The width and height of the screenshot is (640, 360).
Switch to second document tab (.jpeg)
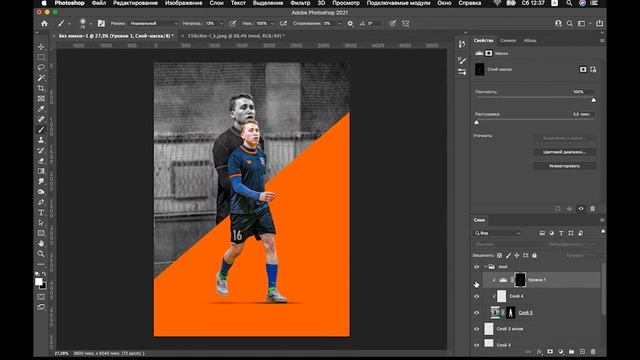coord(236,36)
